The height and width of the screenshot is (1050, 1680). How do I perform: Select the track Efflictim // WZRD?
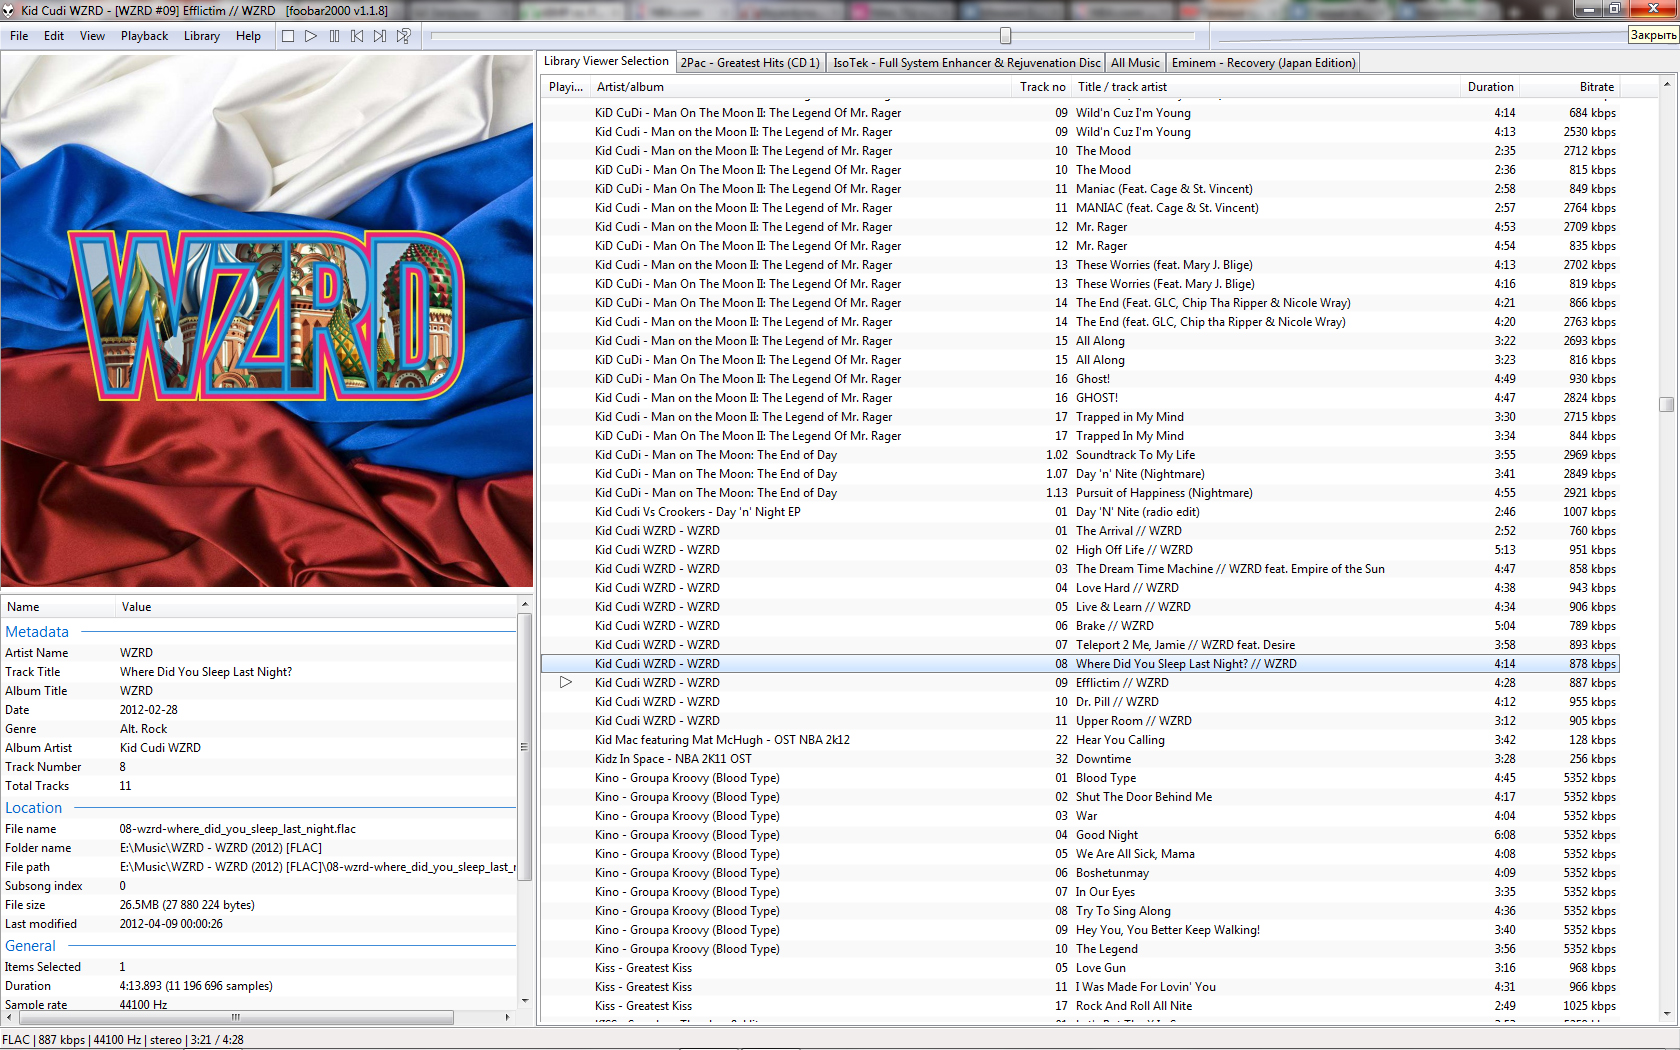[1079, 683]
